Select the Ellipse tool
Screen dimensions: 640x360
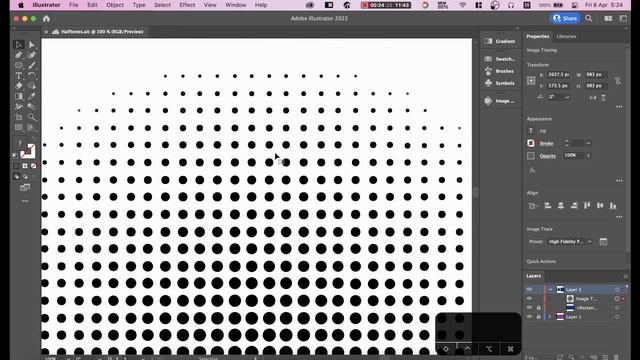click(19, 65)
